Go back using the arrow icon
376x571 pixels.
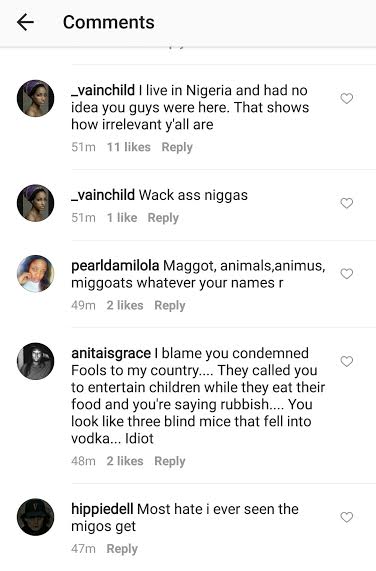(x=25, y=22)
